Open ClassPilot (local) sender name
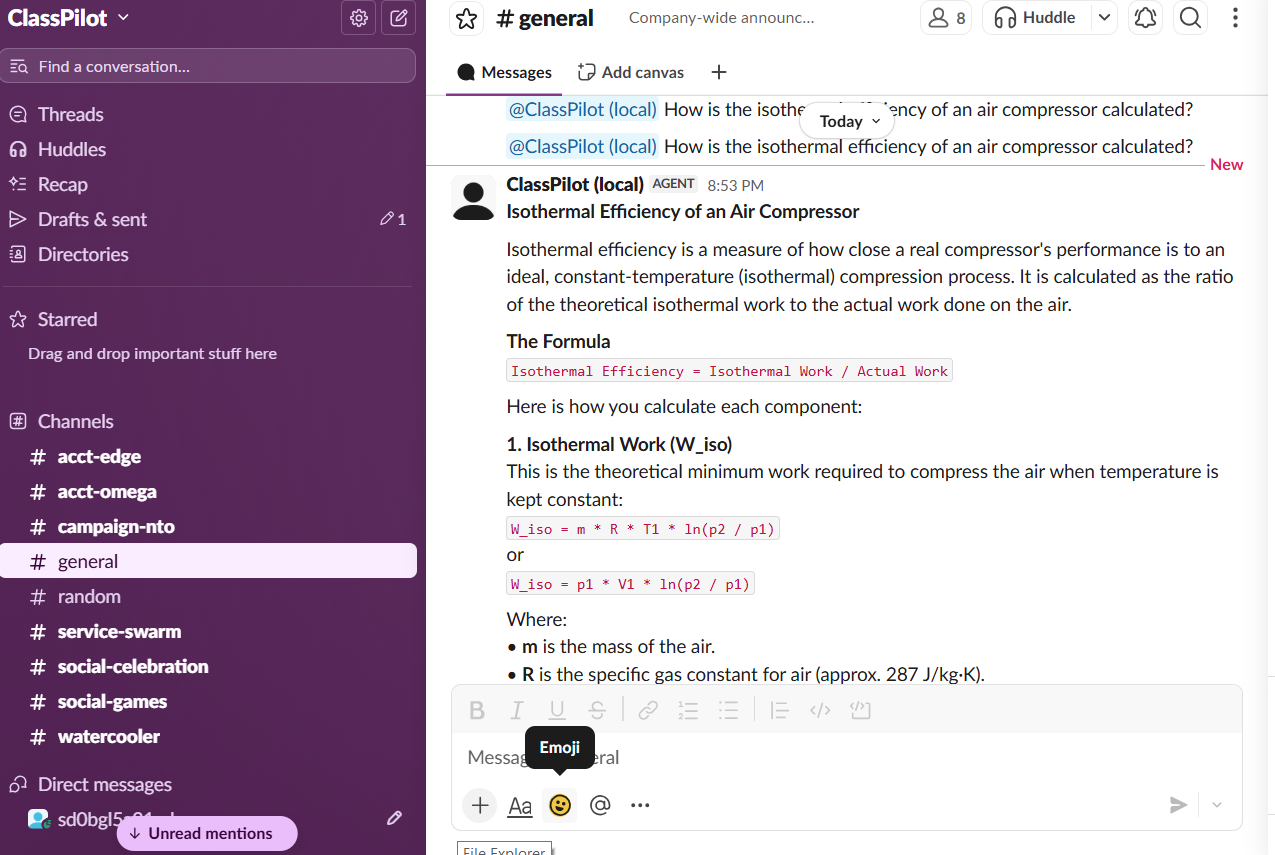1275x855 pixels. tap(575, 184)
